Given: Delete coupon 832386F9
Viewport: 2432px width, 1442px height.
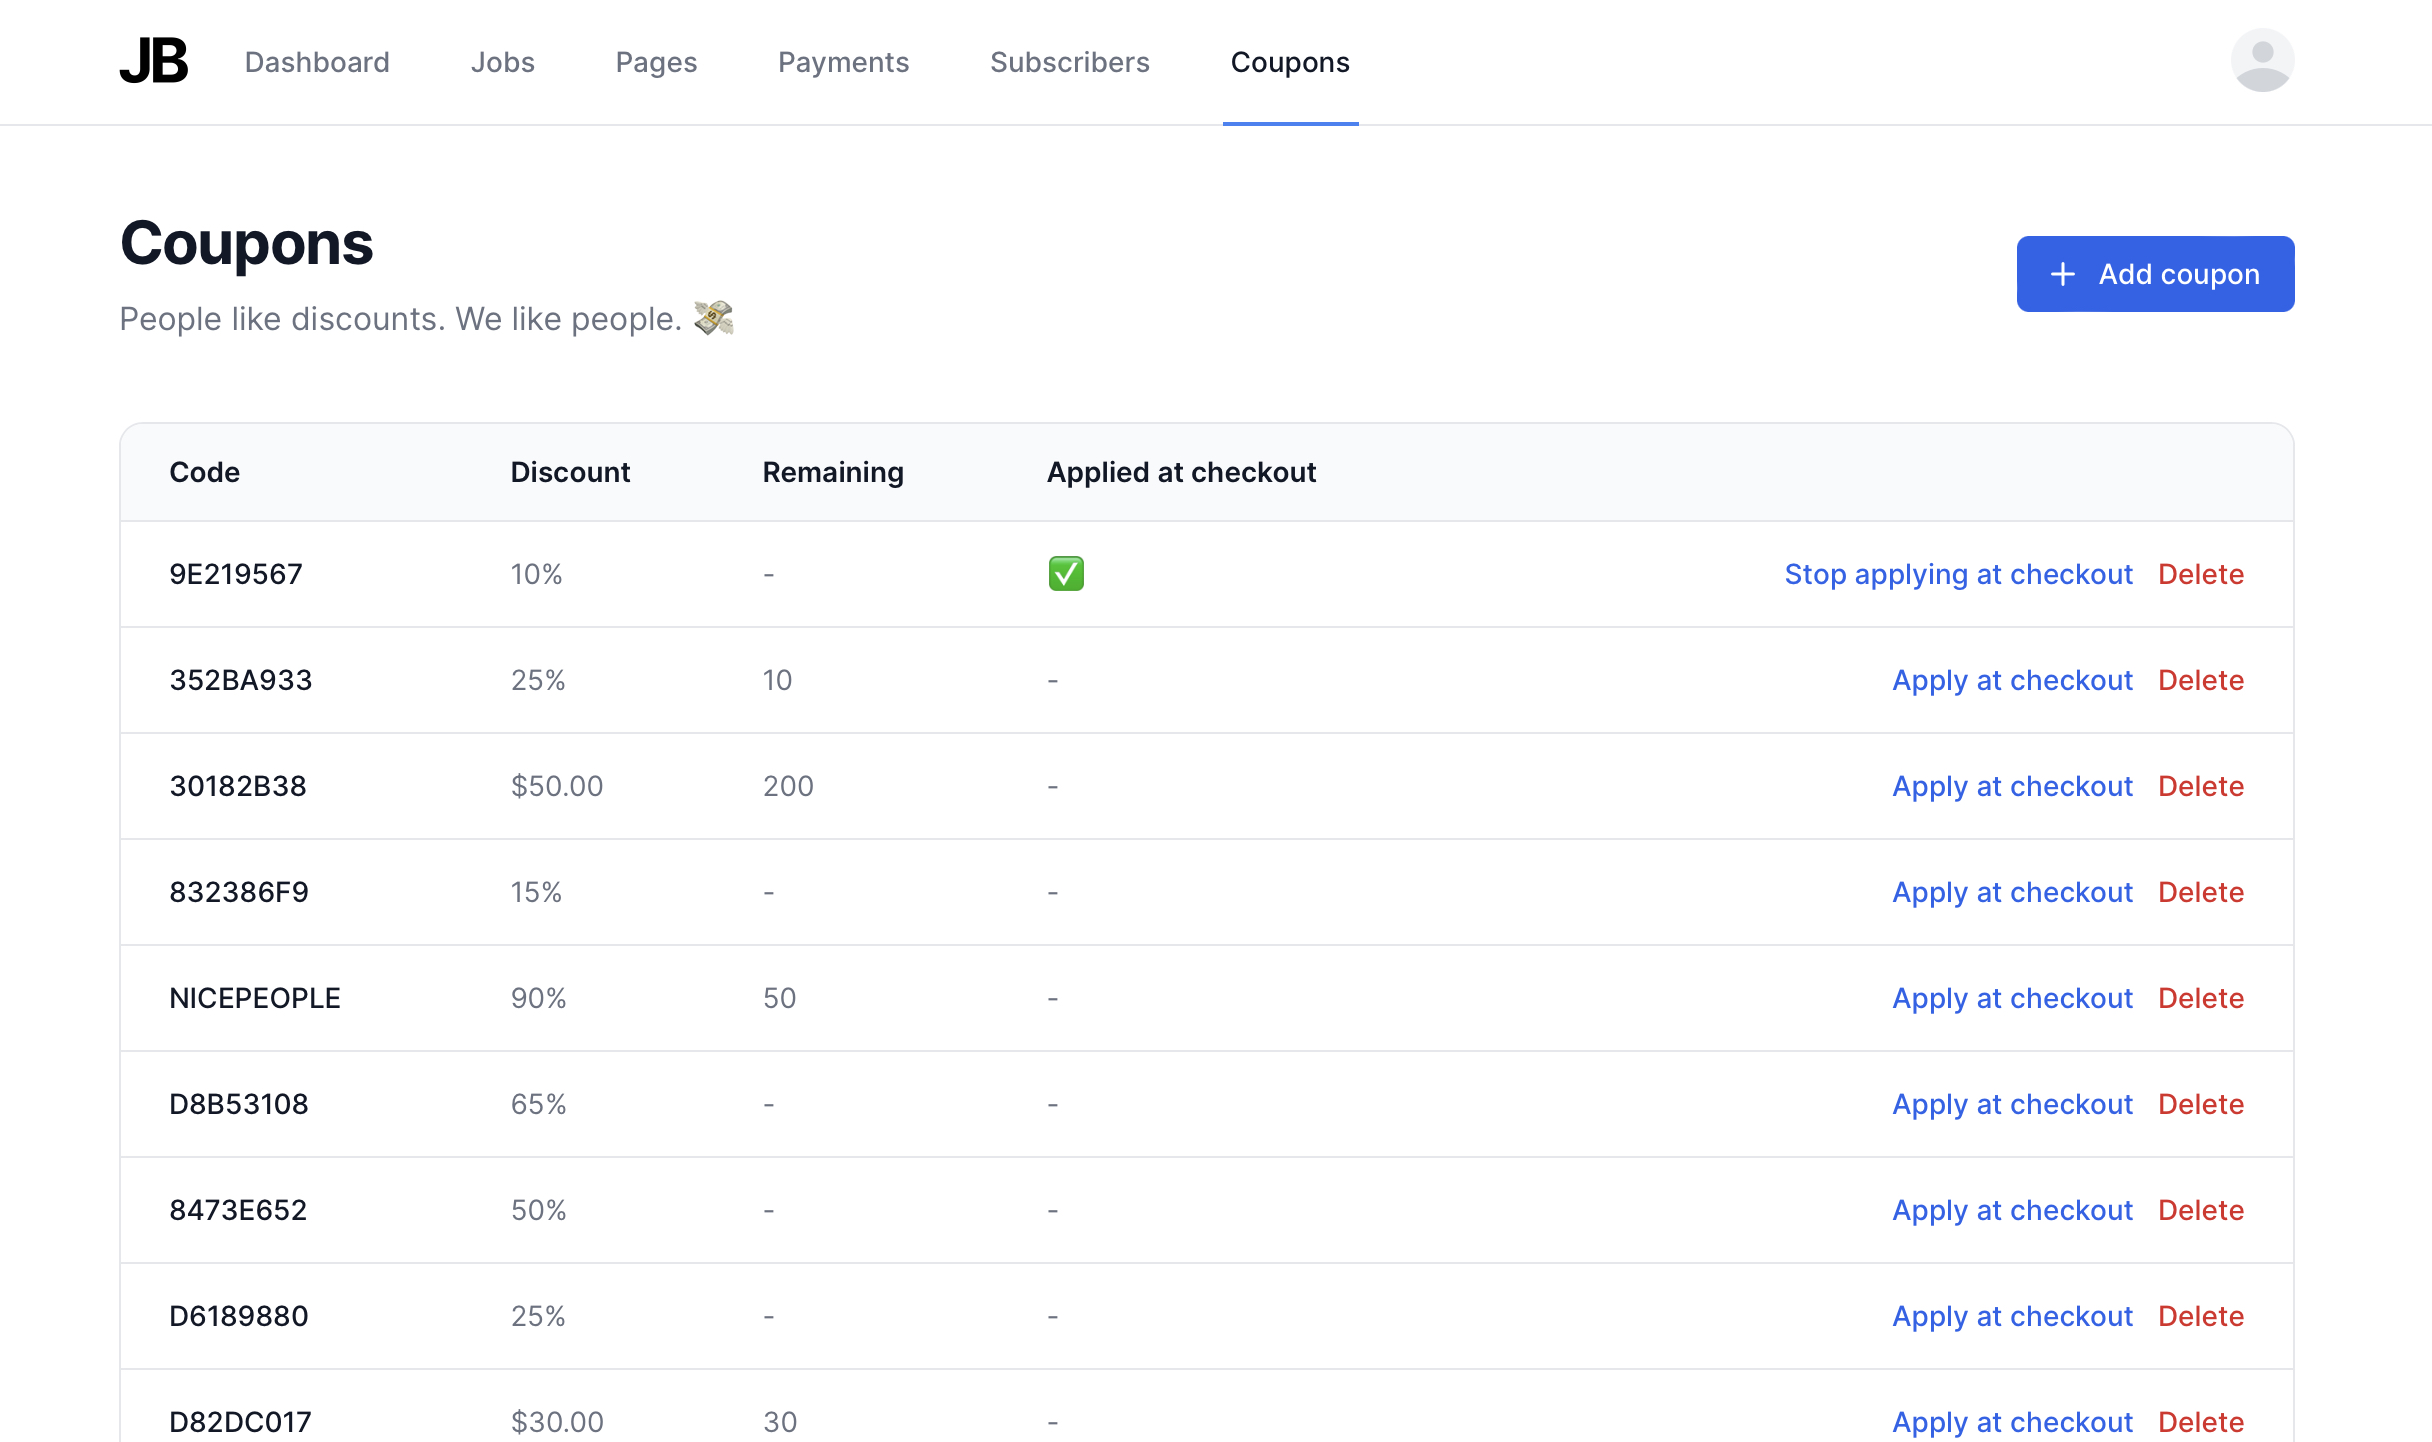Looking at the screenshot, I should click(2200, 892).
